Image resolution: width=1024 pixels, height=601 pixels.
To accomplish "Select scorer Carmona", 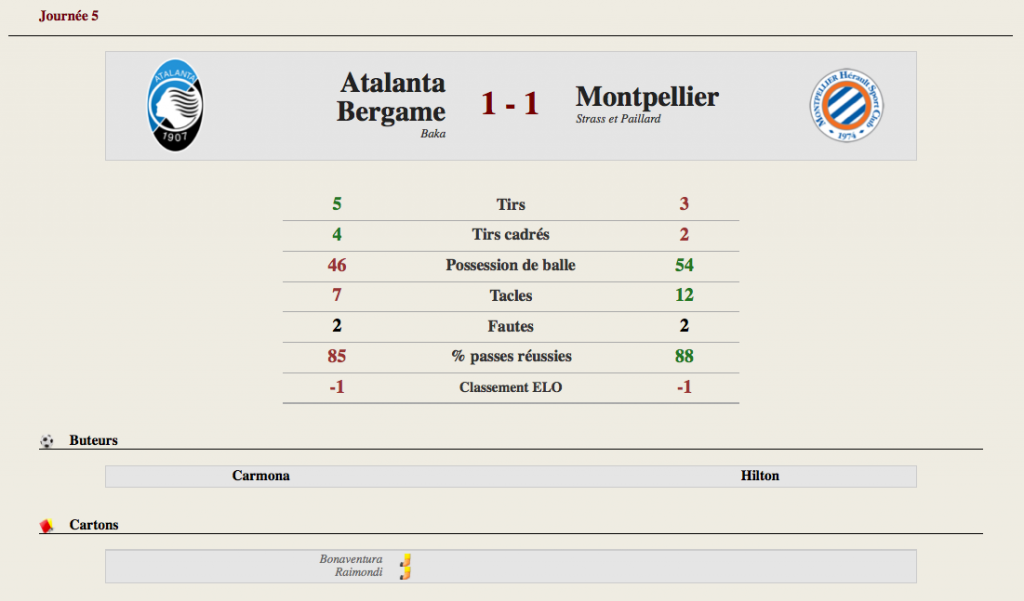I will [261, 476].
